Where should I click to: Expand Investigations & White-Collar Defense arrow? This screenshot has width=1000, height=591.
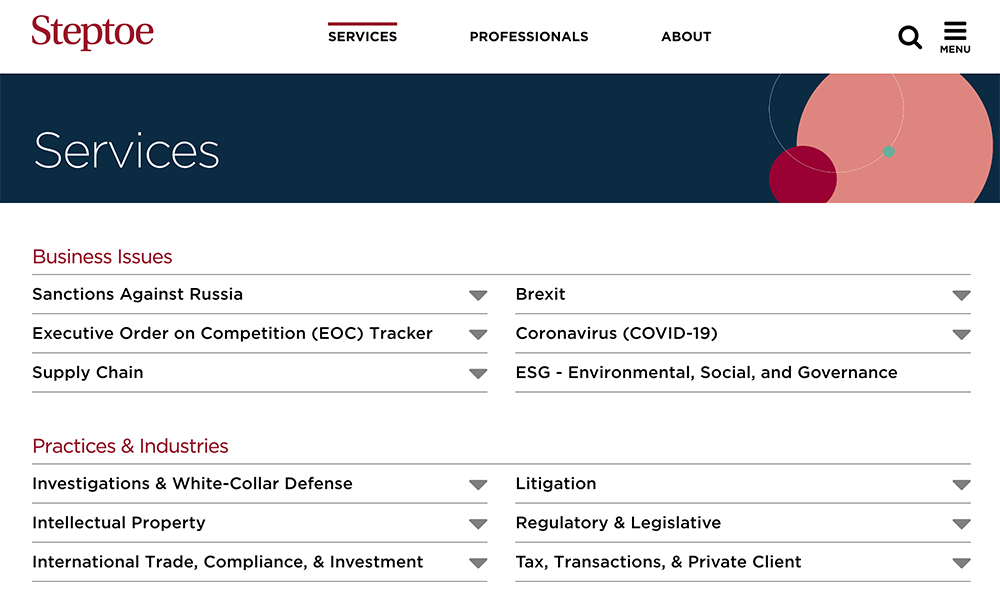pos(478,484)
